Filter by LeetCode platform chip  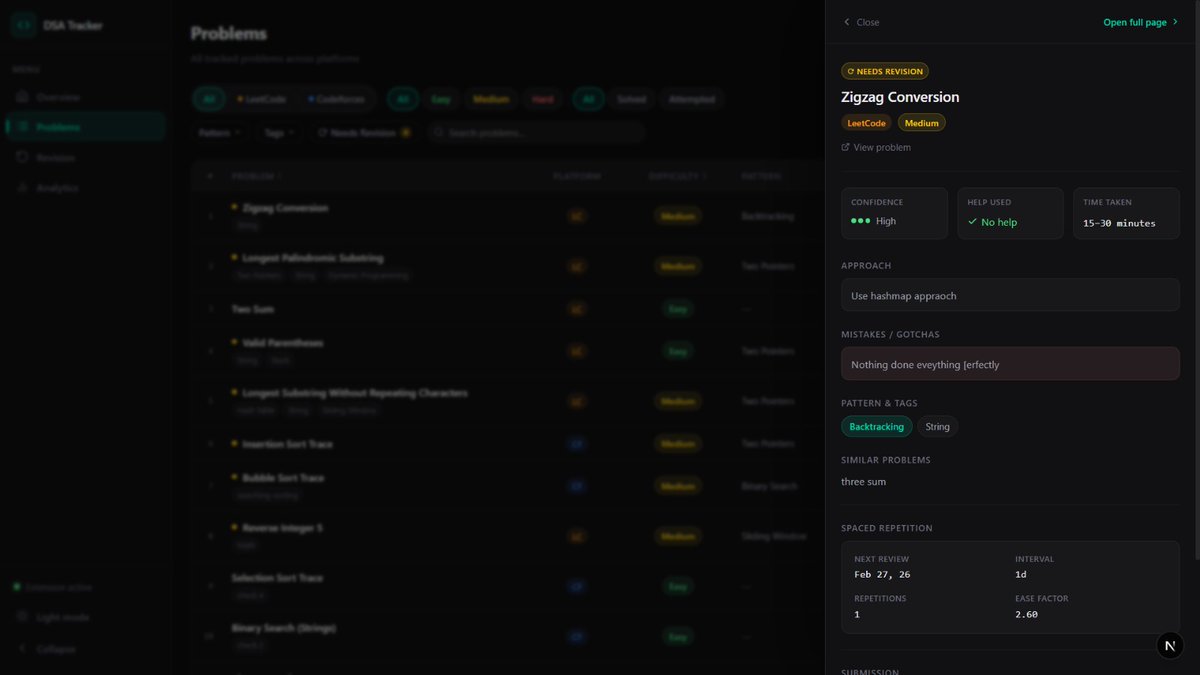pos(262,99)
